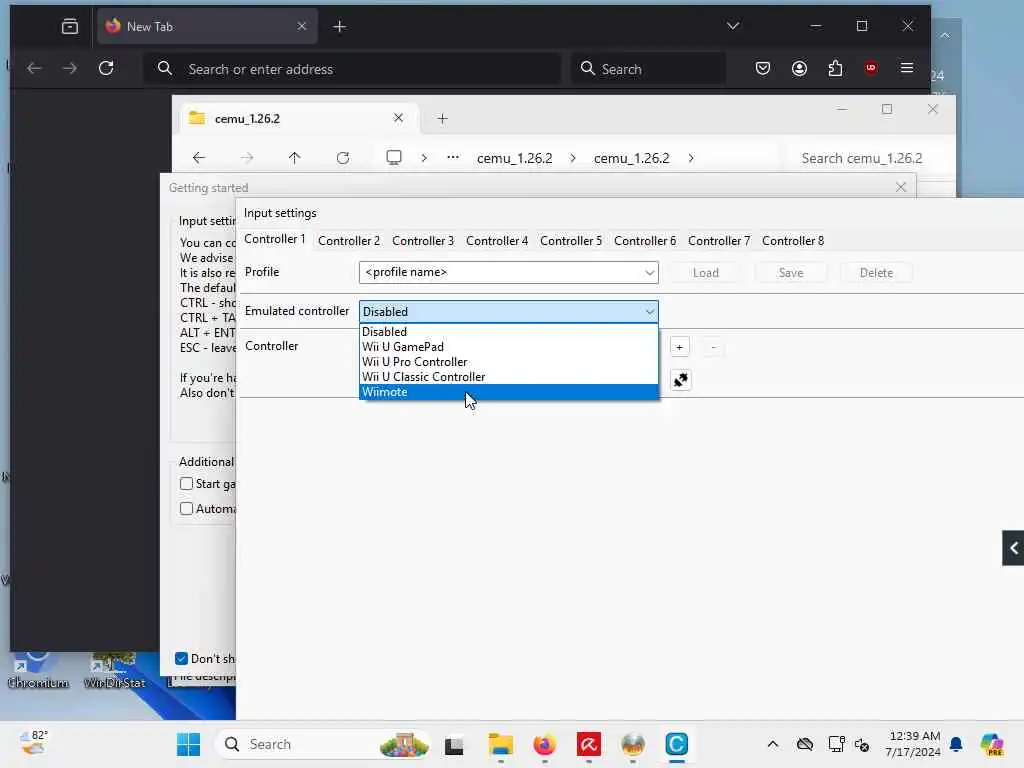Toggle the Automatic checkbox in Getting started
Screen dimensions: 1024x768
(186, 509)
